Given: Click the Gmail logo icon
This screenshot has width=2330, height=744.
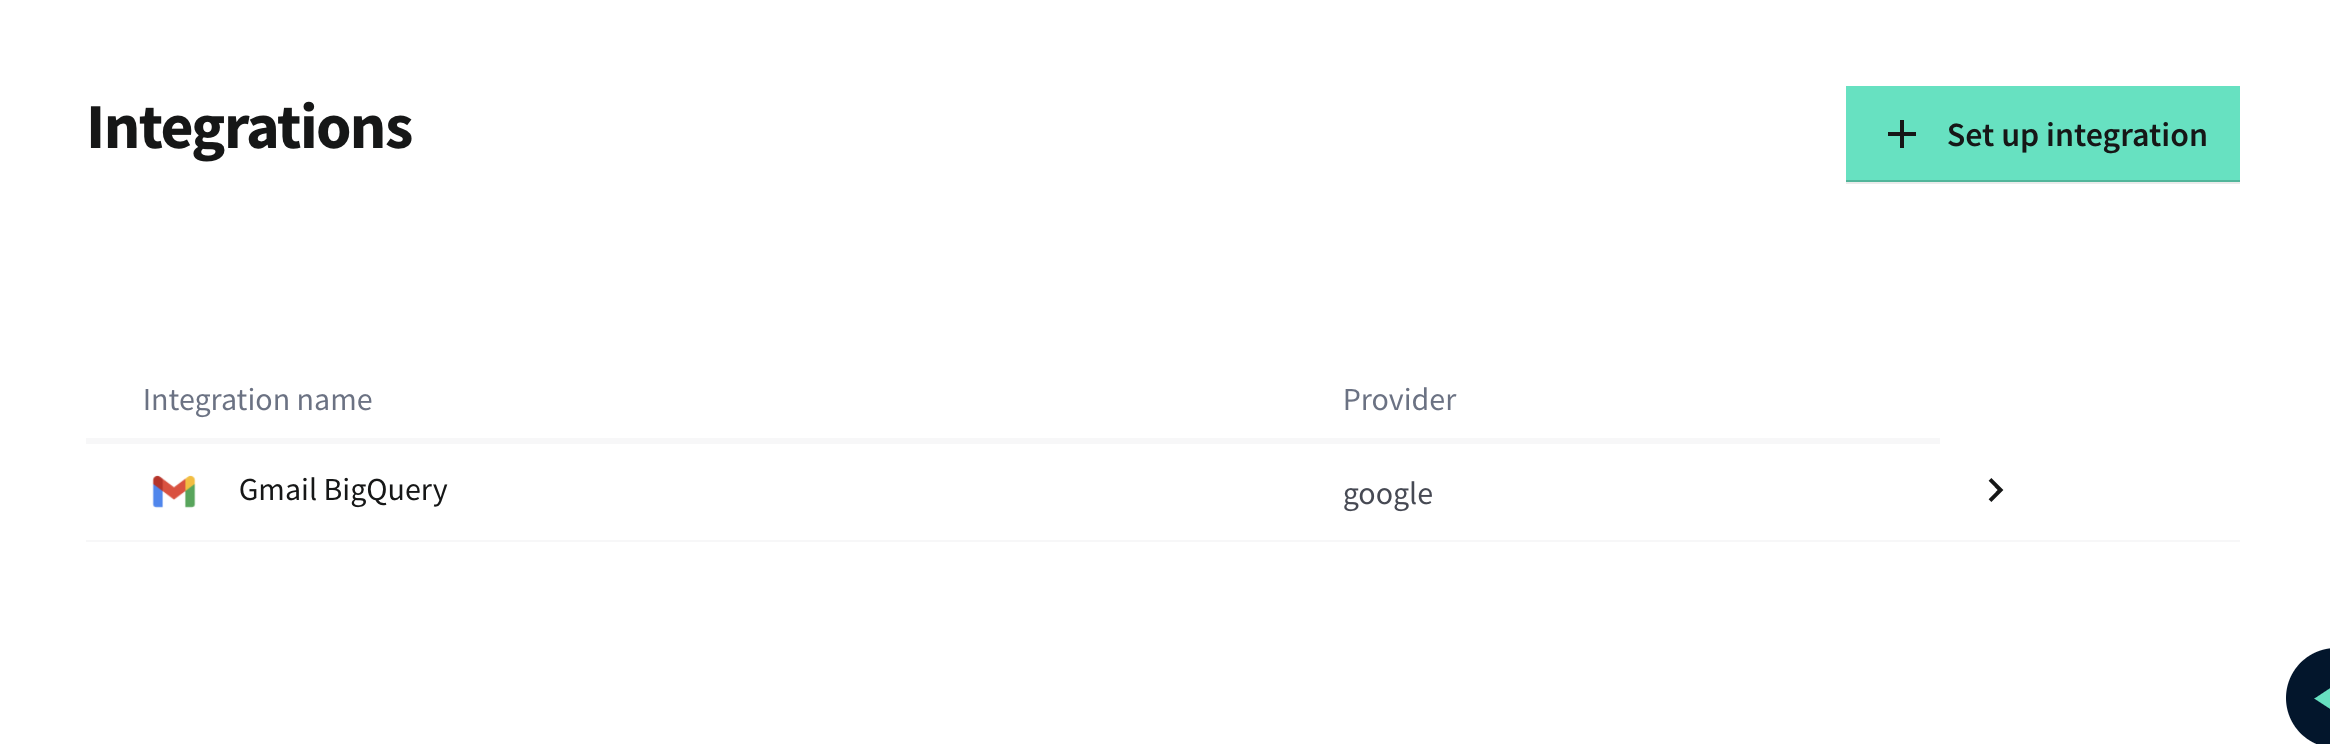Looking at the screenshot, I should pos(174,491).
